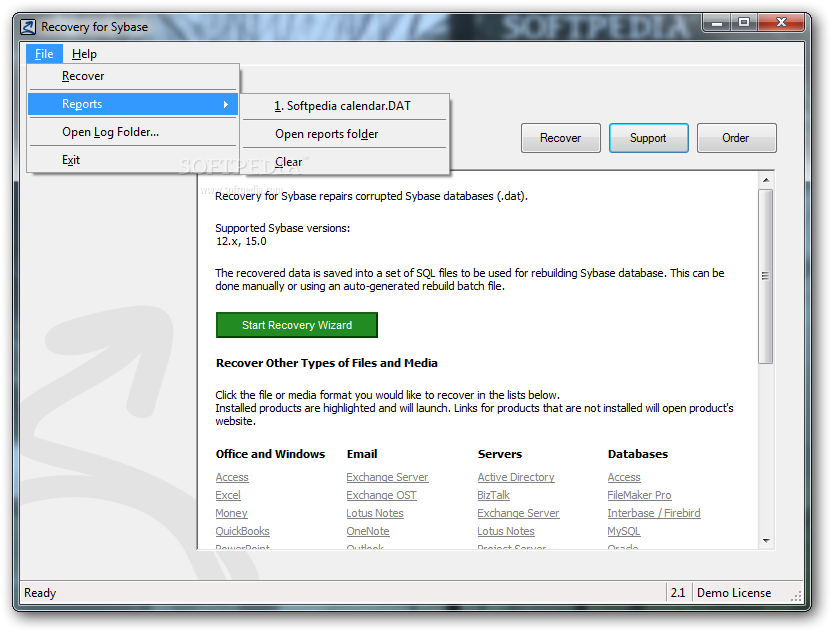
Task: Click the Email heading
Action: click(362, 454)
